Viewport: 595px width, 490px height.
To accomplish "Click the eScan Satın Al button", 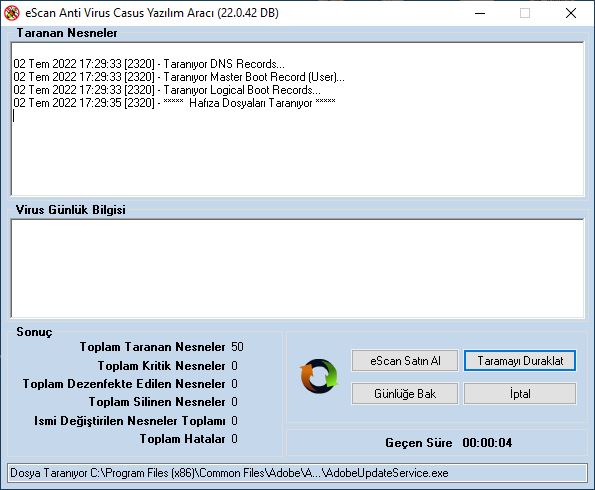I will 405,361.
